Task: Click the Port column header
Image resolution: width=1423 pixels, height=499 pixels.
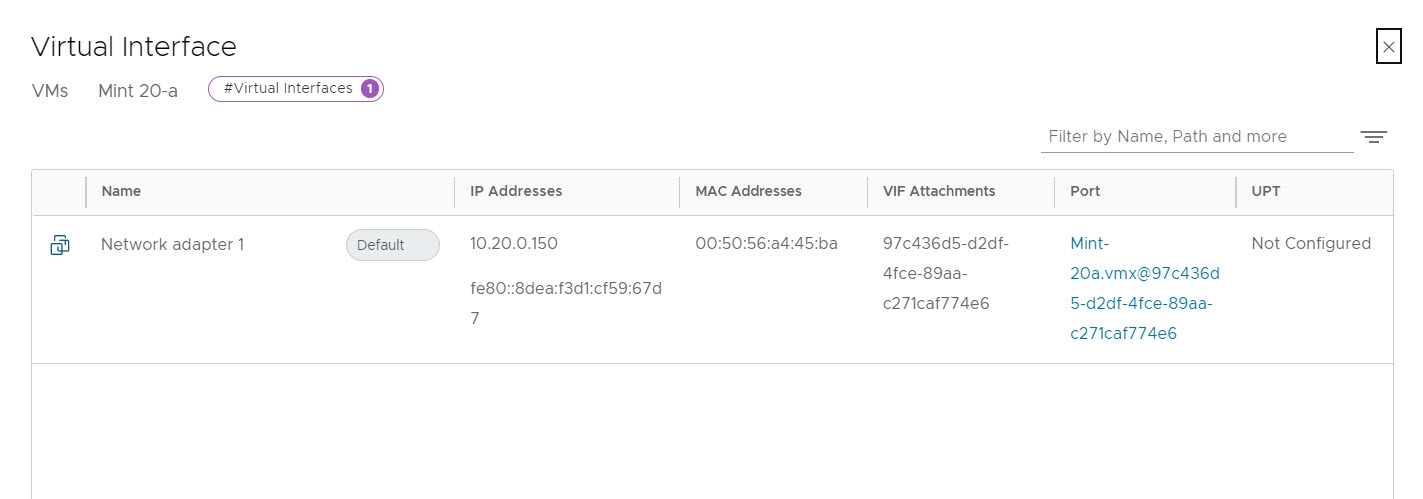Action: point(1085,191)
